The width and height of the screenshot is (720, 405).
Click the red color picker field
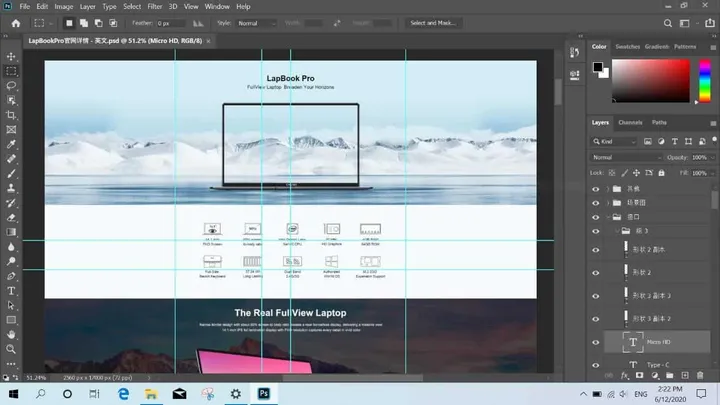pos(650,80)
